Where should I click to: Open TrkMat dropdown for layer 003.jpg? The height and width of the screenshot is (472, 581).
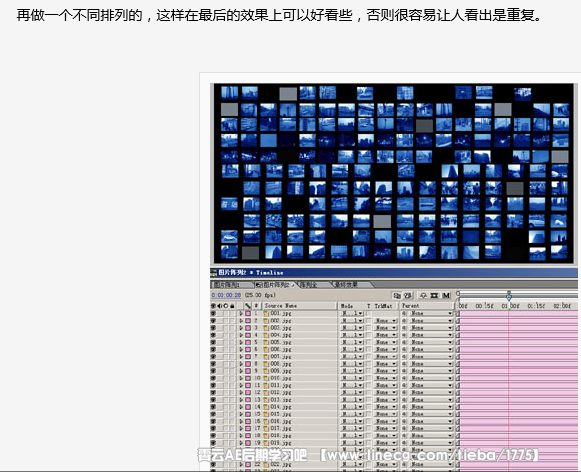tap(385, 328)
